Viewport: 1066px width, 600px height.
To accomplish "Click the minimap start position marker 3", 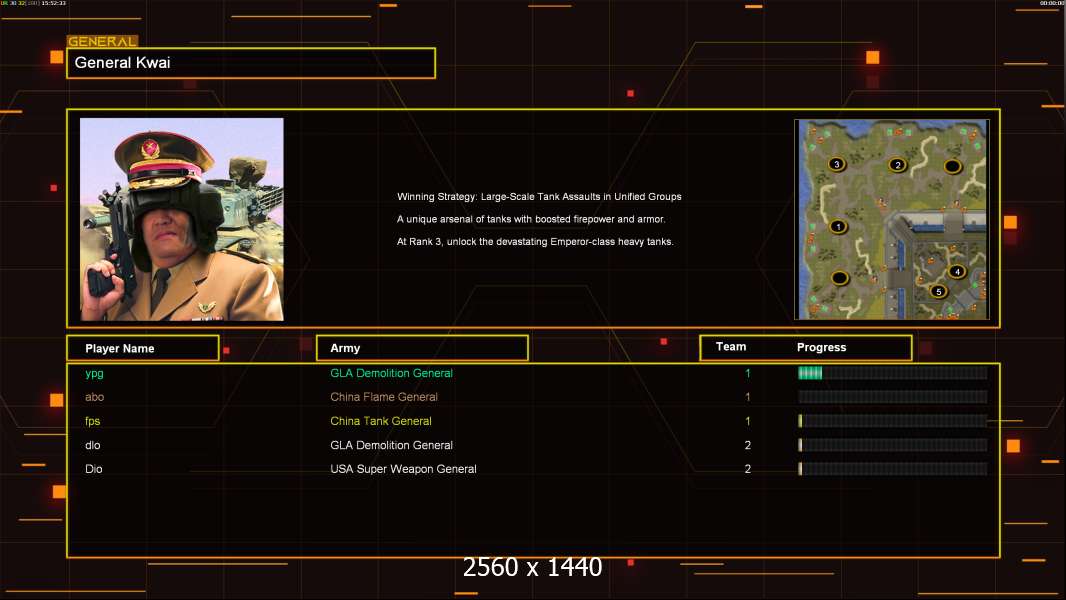I will coord(837,163).
